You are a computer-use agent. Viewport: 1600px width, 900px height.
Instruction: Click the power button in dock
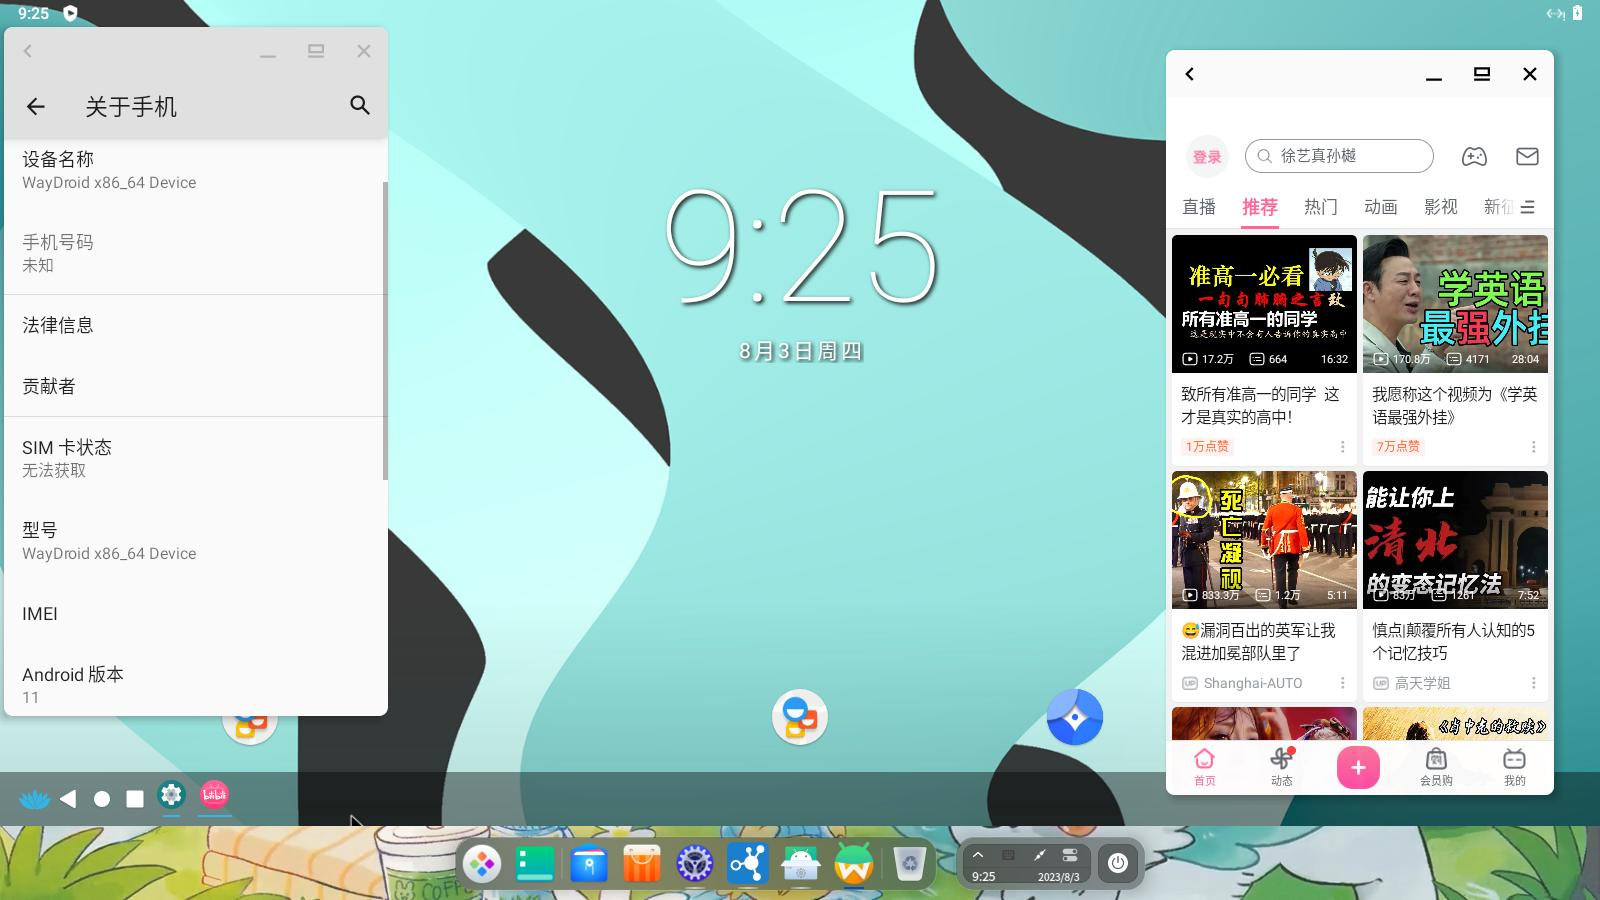point(1118,863)
